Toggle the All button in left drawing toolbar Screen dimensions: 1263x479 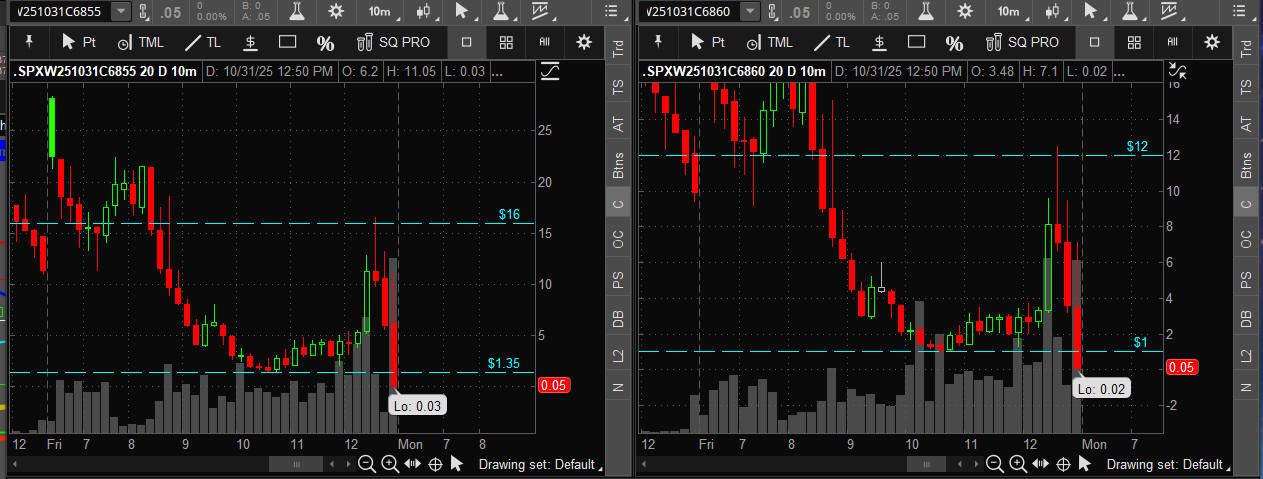[545, 42]
